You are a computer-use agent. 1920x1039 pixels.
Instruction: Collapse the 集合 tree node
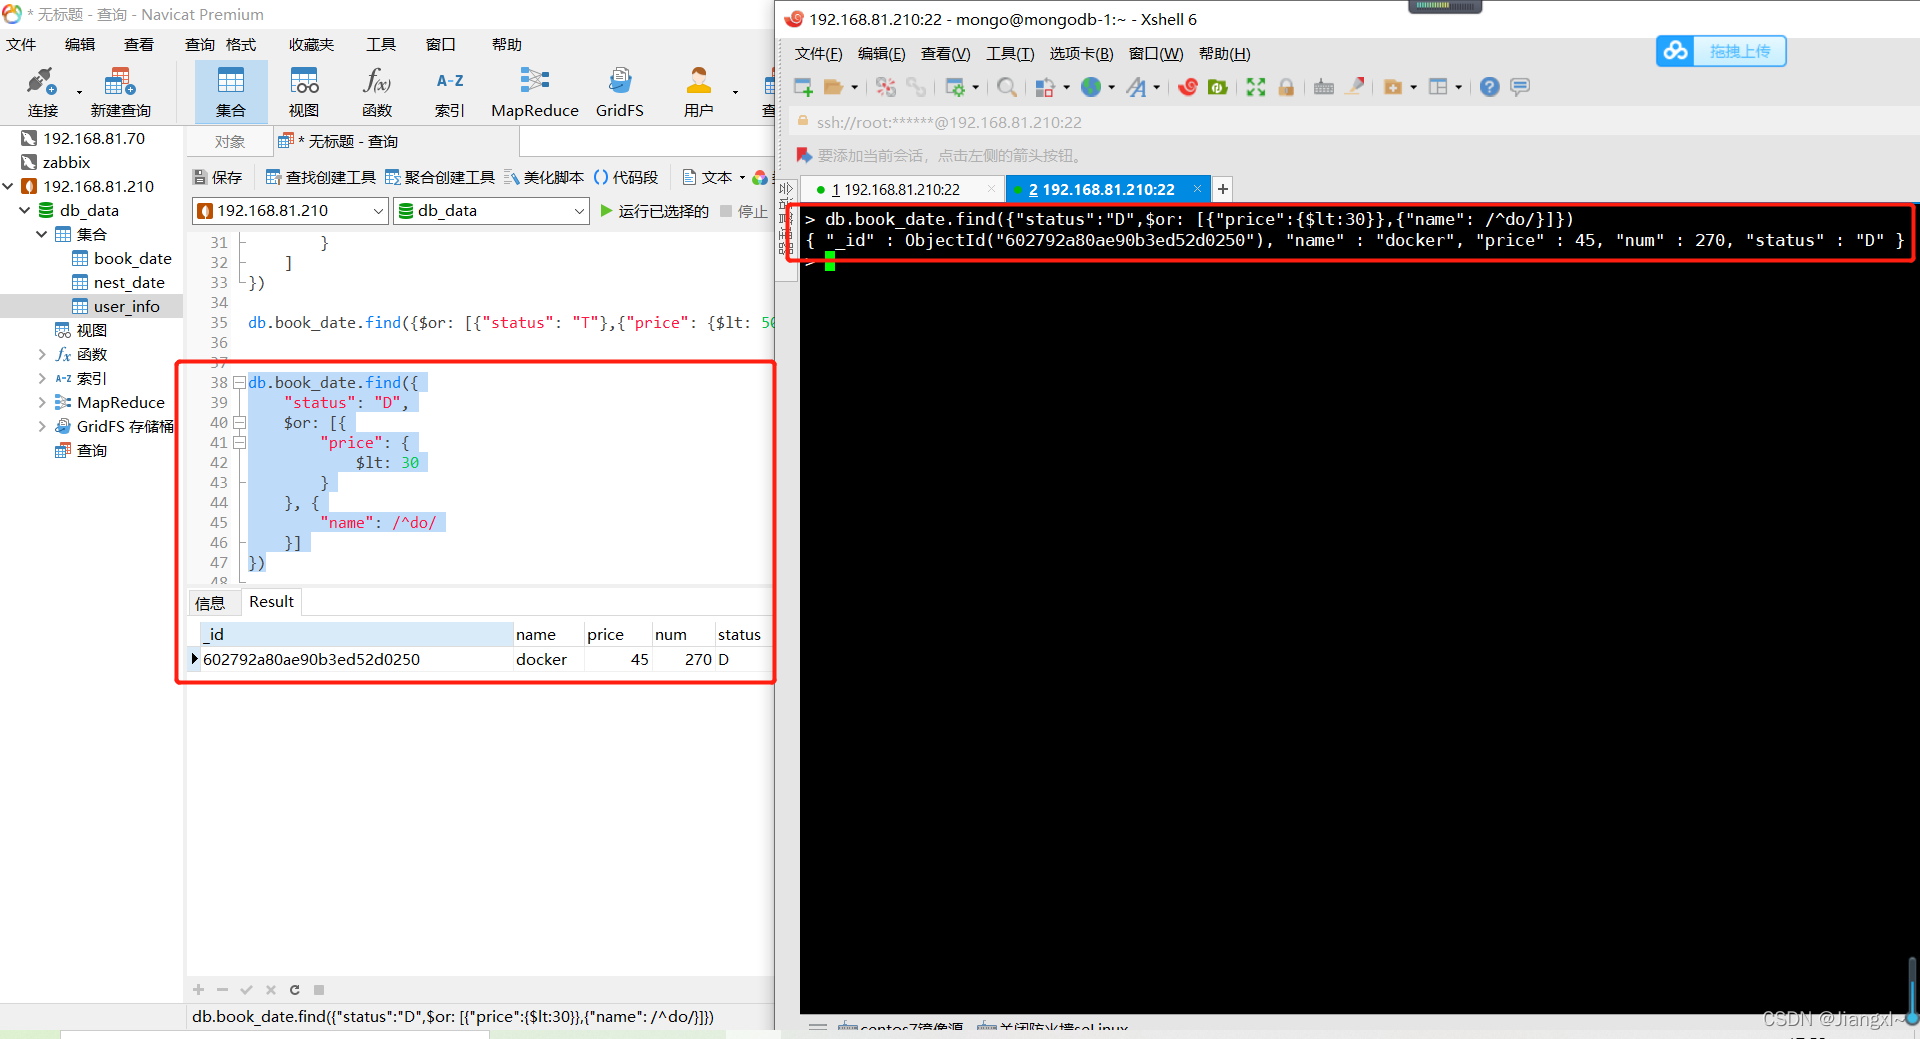(42, 234)
